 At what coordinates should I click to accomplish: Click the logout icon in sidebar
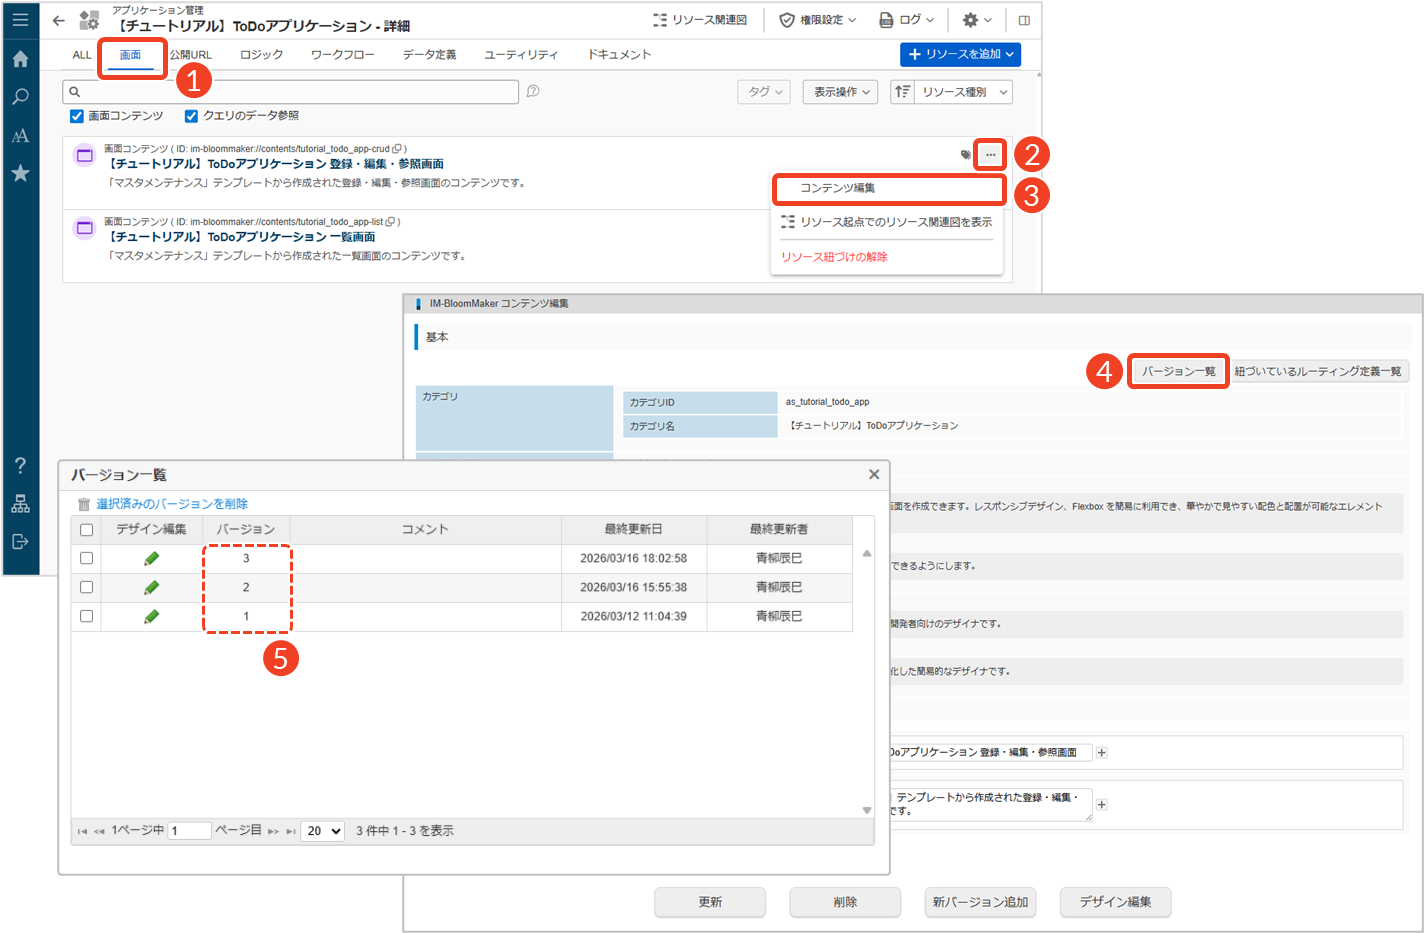(x=20, y=542)
